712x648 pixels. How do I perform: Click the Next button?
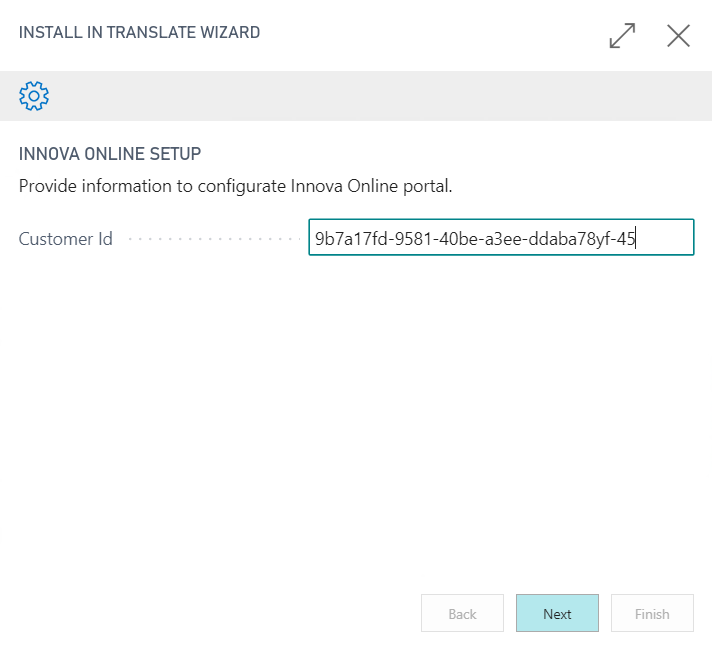click(557, 614)
